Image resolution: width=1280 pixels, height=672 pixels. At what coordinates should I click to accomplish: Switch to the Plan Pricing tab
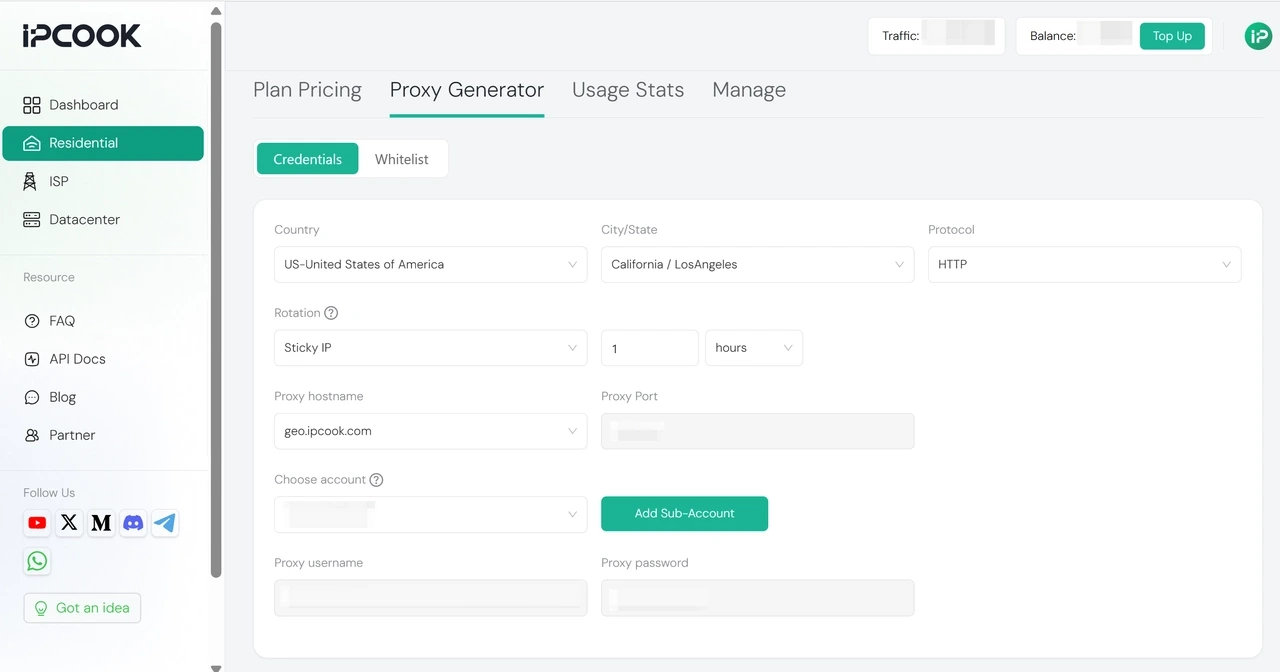(307, 90)
